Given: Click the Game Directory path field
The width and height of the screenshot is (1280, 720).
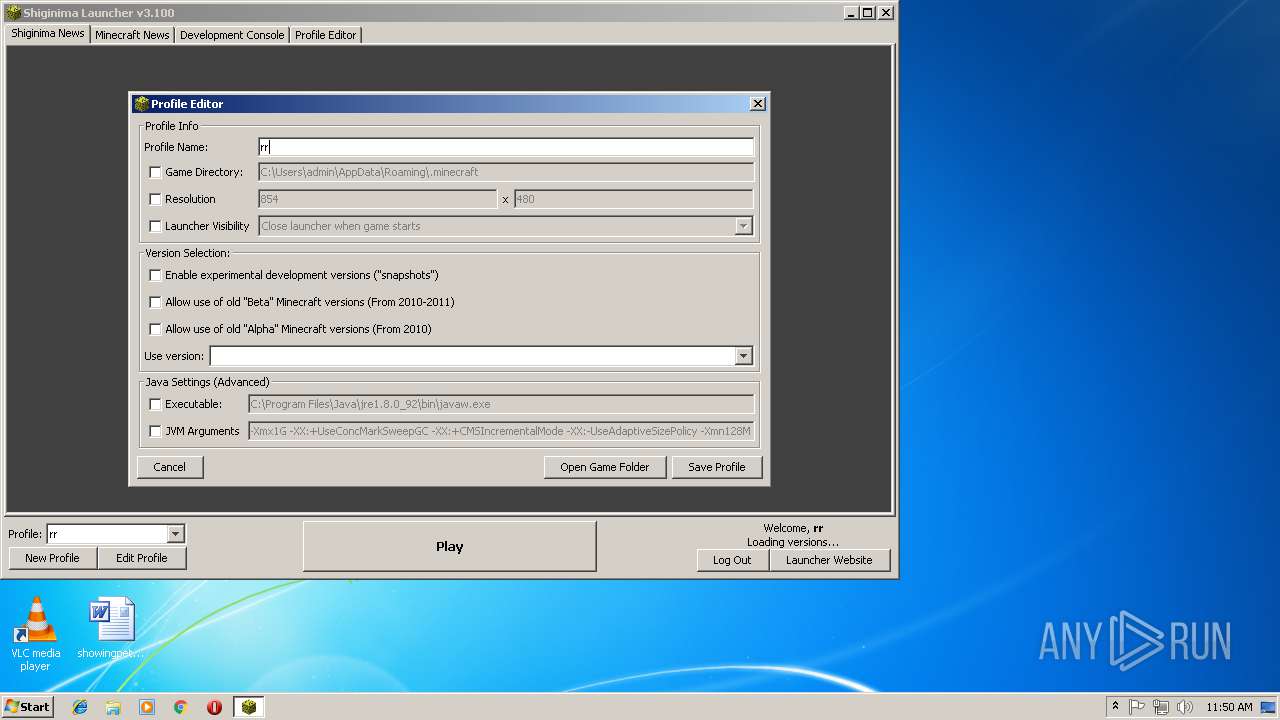Looking at the screenshot, I should pyautogui.click(x=506, y=172).
